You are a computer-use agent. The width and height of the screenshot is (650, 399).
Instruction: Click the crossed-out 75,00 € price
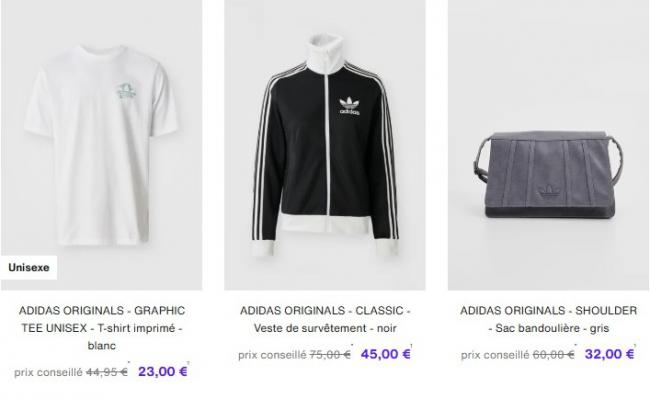330,355
